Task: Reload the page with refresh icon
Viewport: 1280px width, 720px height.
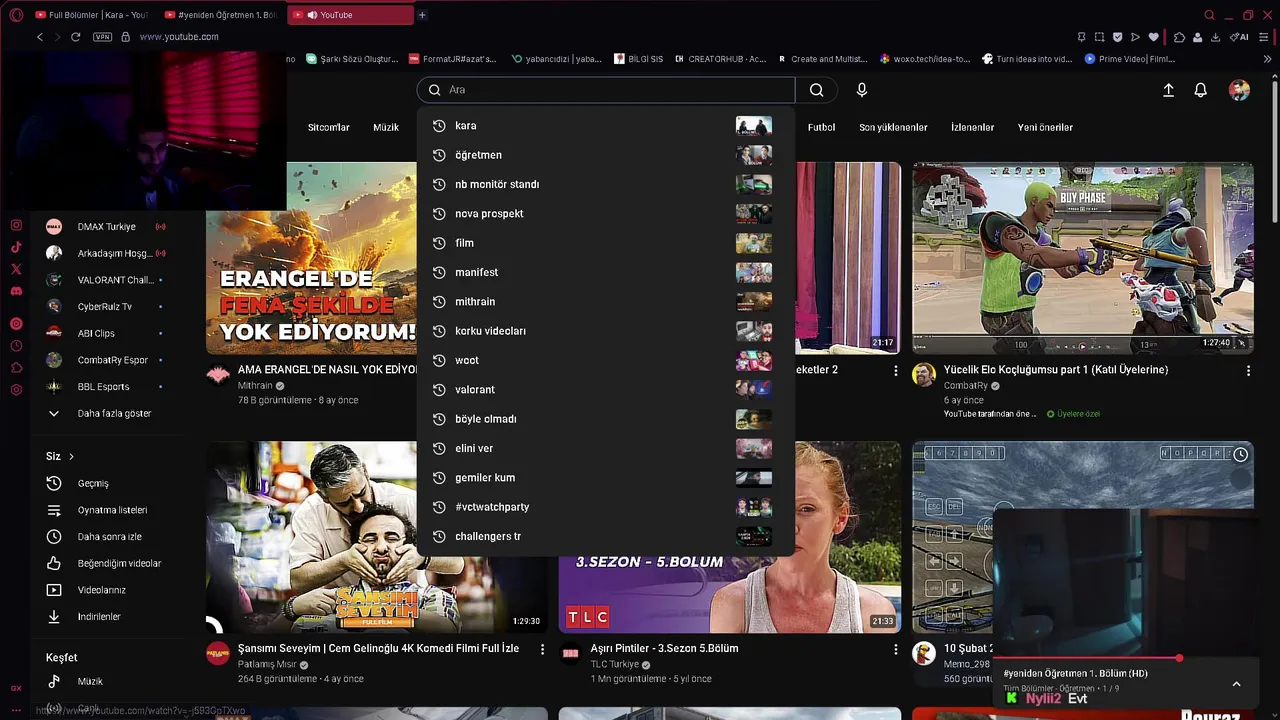Action: [75, 37]
